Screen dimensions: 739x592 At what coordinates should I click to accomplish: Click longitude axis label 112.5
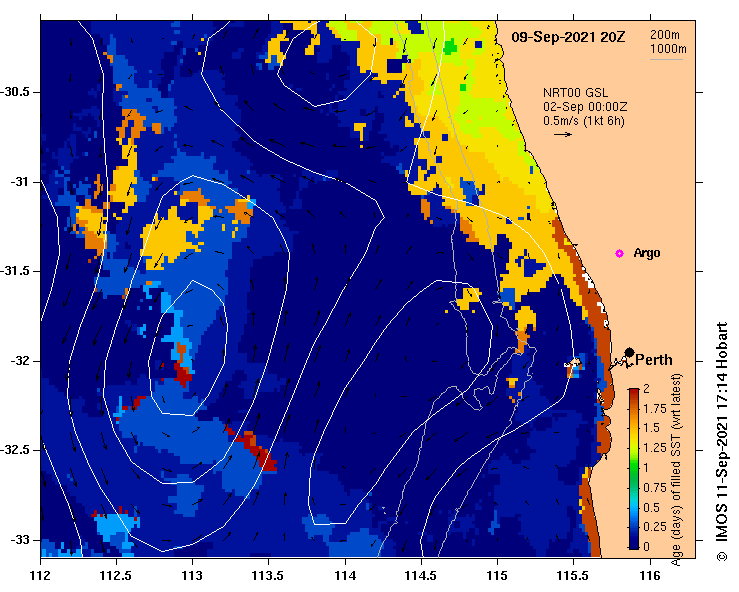click(116, 576)
